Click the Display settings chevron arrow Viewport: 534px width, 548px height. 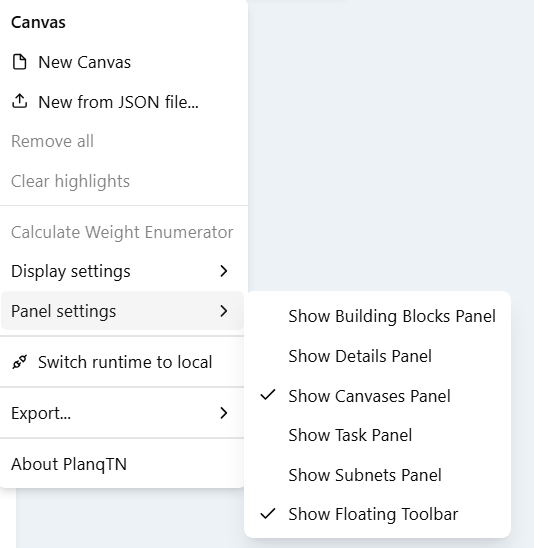[224, 271]
